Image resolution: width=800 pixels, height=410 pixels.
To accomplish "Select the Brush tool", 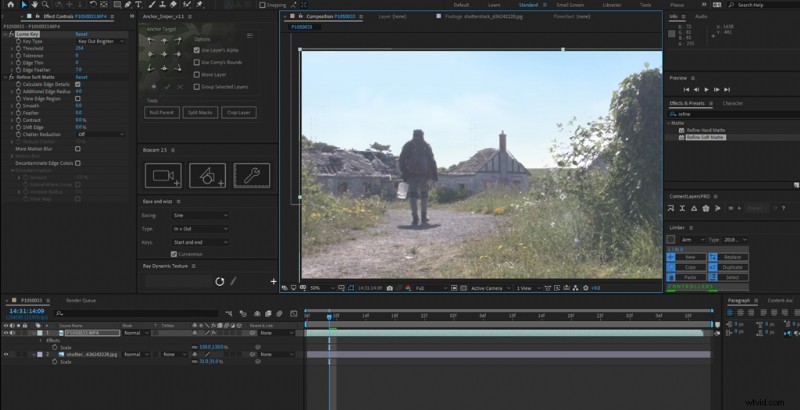I will click(152, 5).
